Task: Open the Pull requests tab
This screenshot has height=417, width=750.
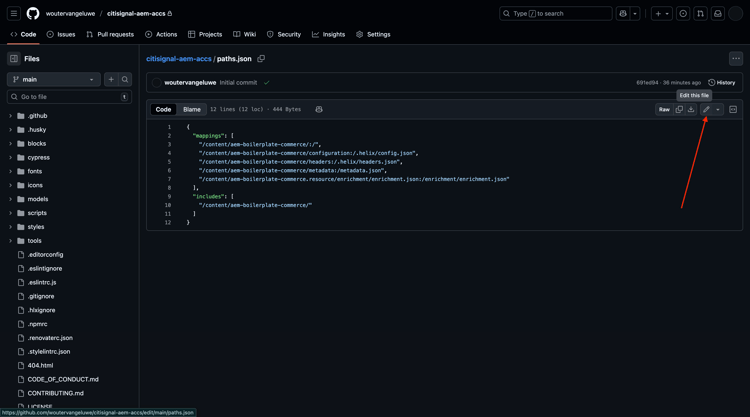Action: 110,34
